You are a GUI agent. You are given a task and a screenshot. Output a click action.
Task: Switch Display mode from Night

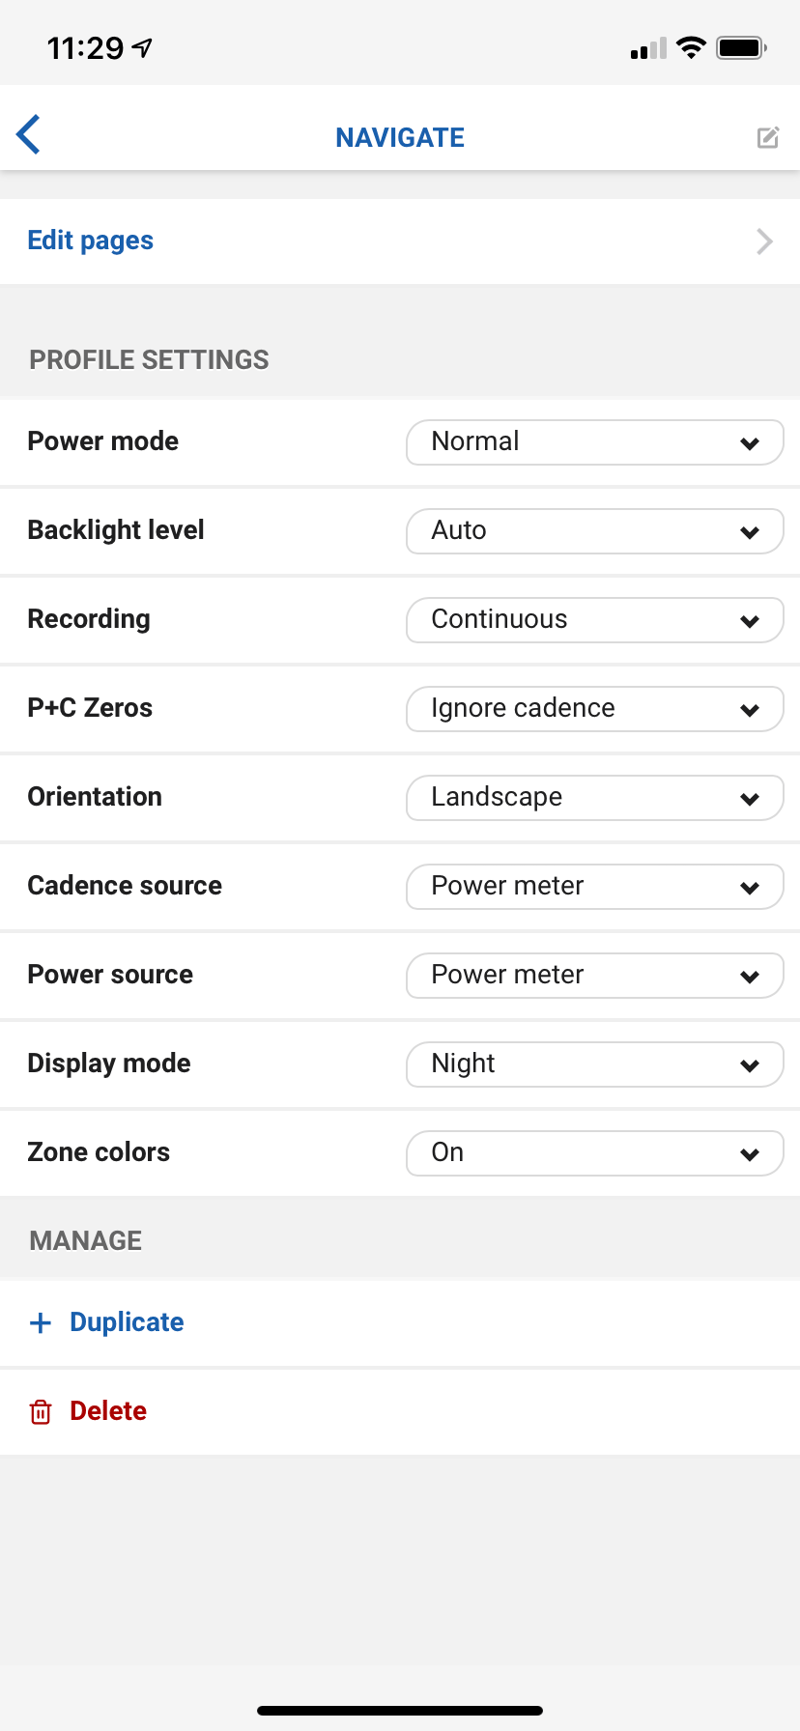594,1065
